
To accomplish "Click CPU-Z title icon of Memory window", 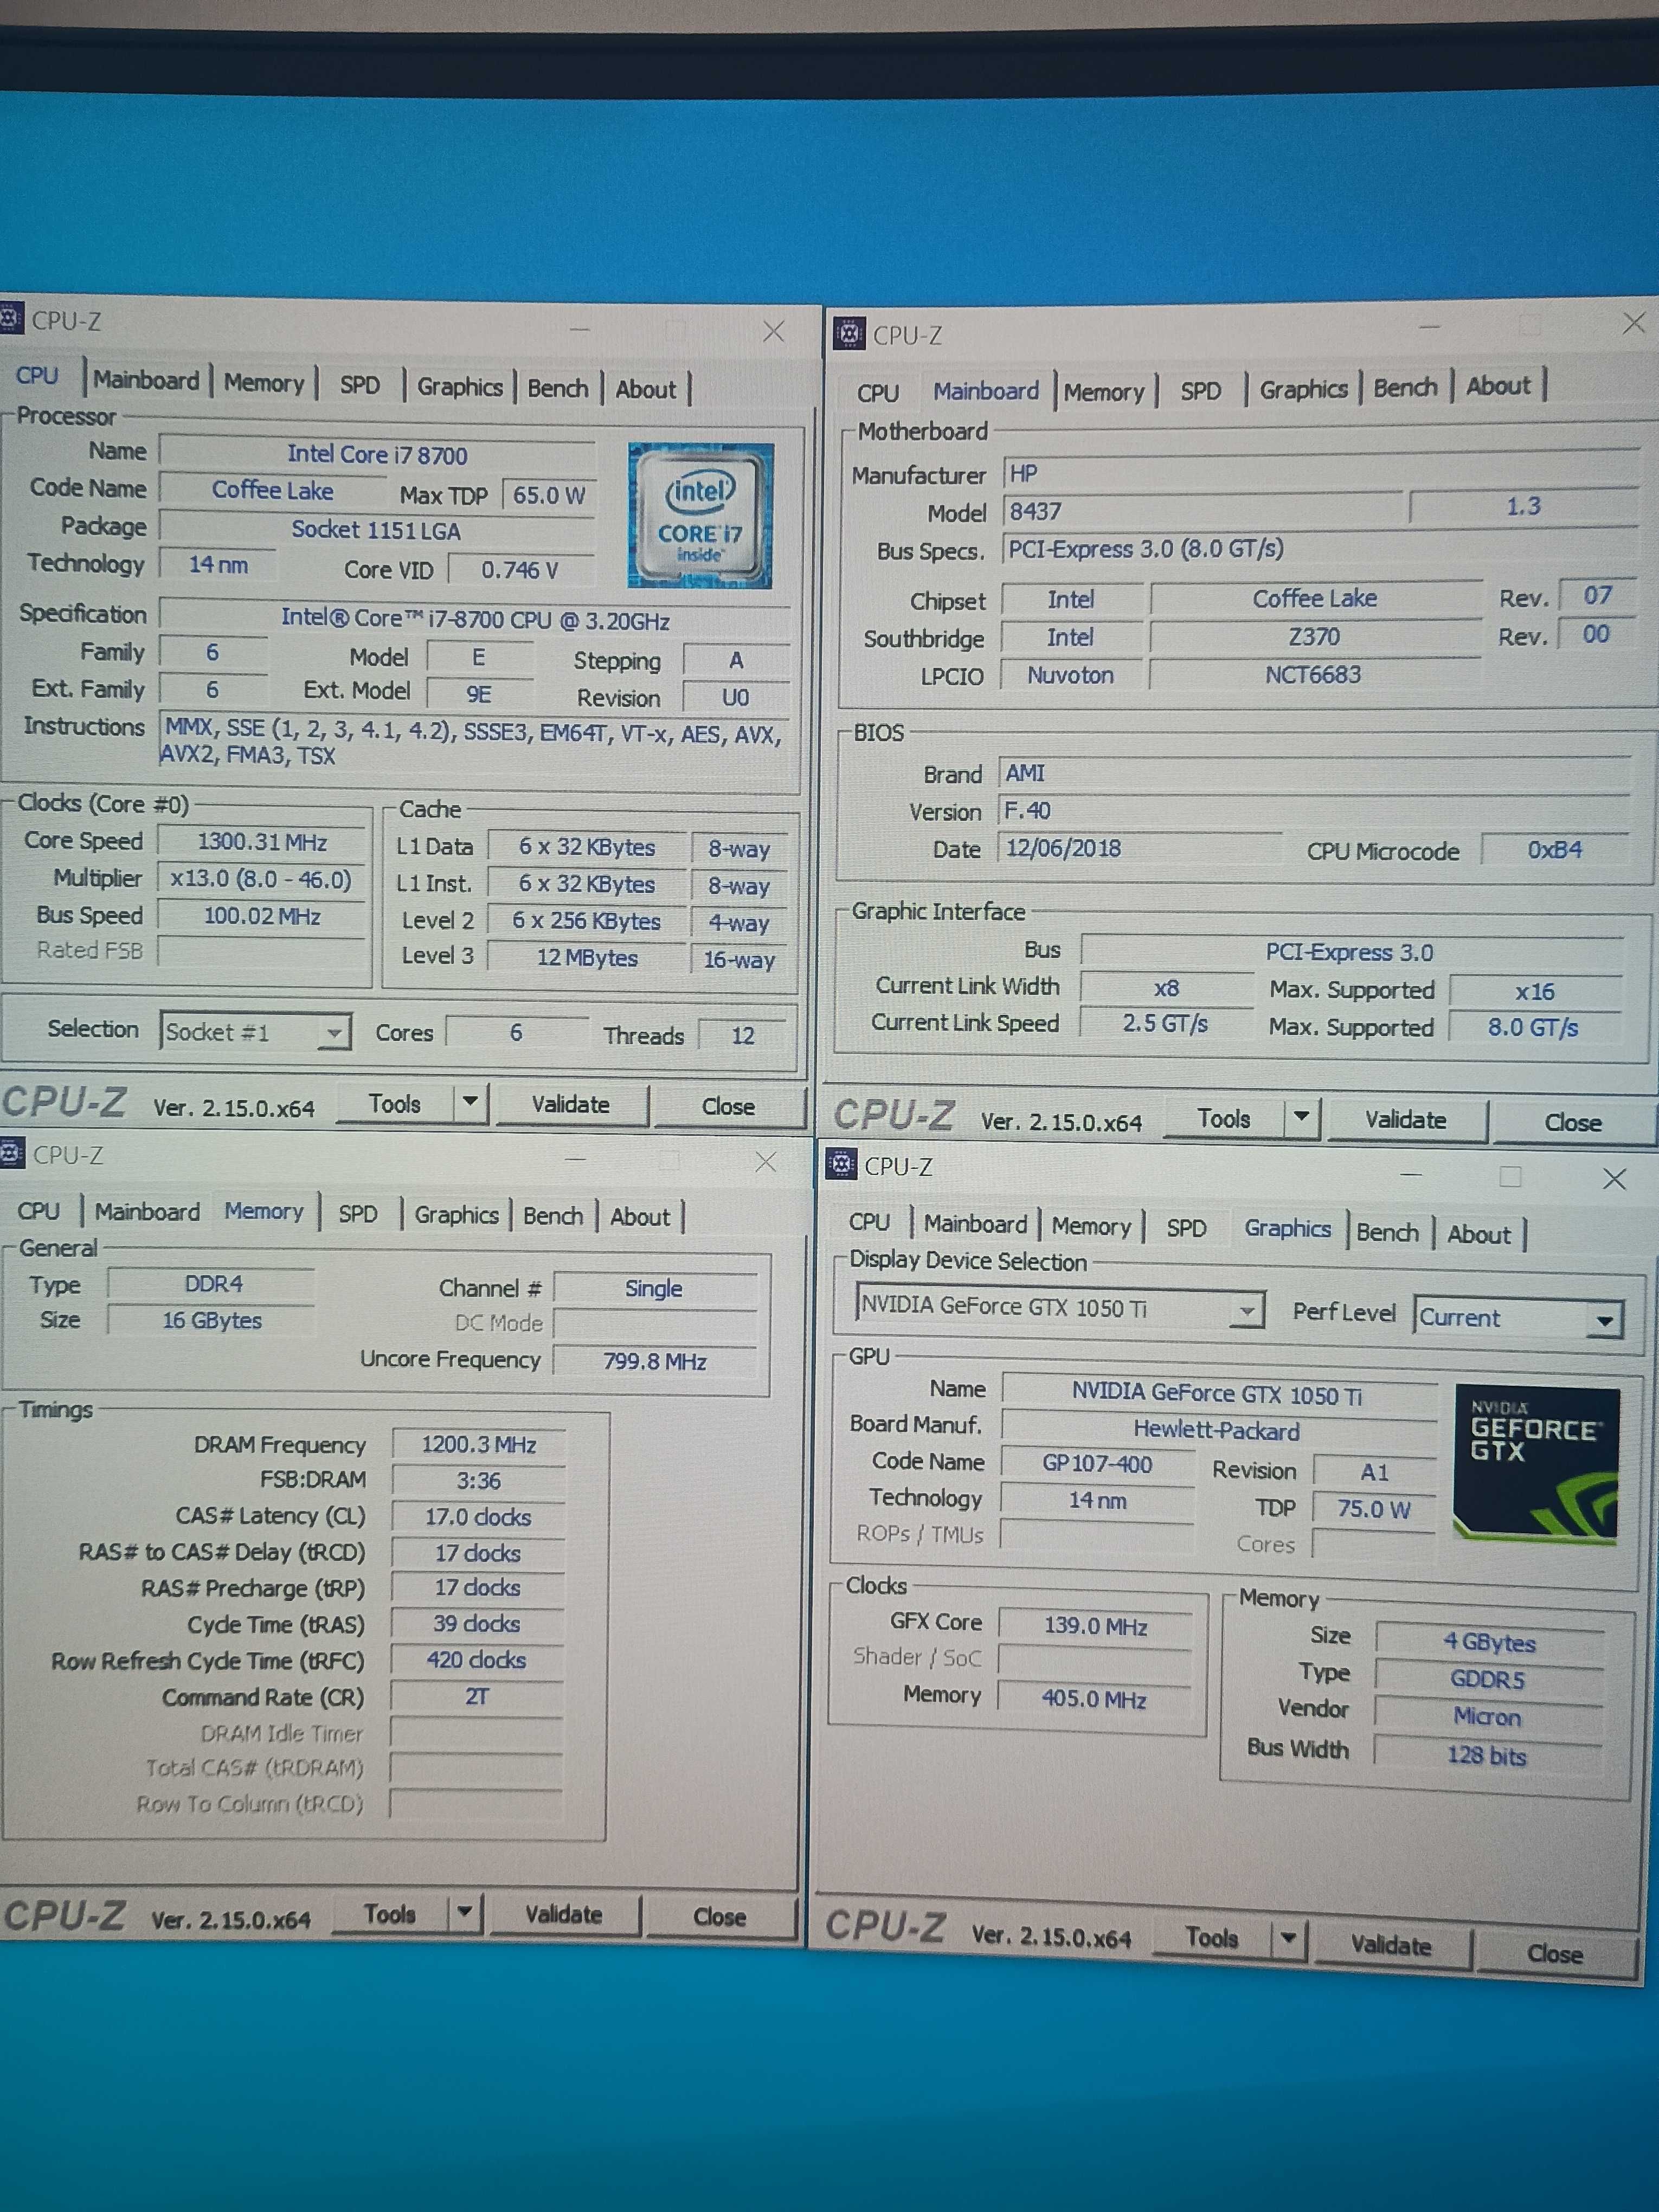I will point(11,1154).
